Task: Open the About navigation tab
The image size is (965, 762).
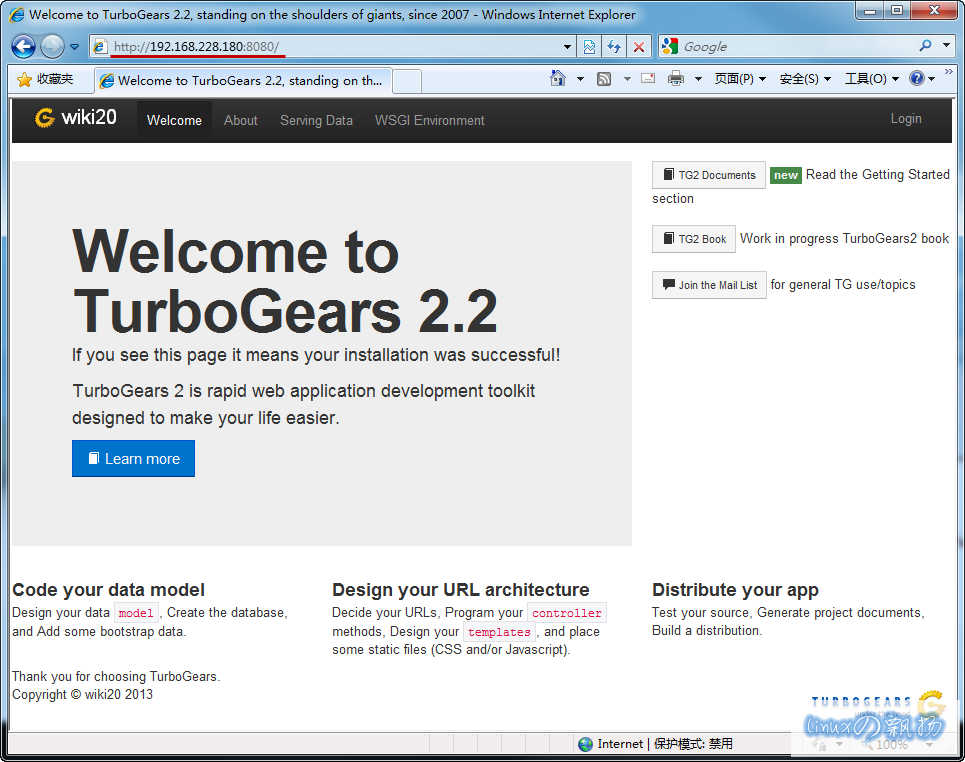Action: (x=240, y=120)
